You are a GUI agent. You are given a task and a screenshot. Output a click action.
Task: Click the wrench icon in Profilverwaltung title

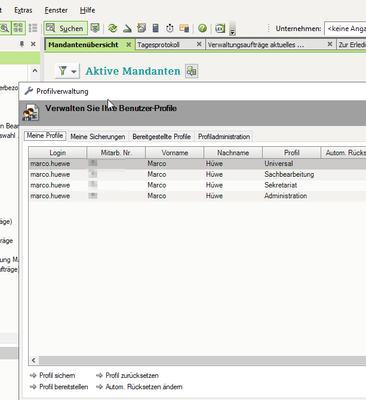[x=29, y=91]
